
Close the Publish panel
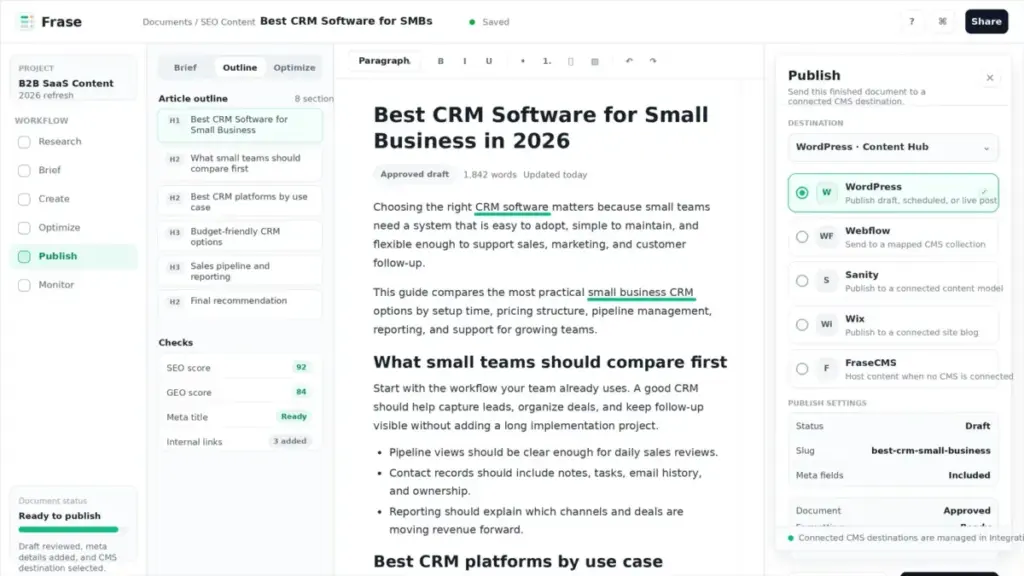990,78
